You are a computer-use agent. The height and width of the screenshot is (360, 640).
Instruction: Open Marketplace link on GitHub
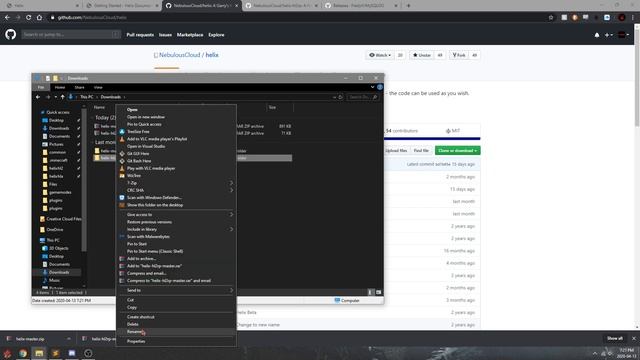coord(190,35)
